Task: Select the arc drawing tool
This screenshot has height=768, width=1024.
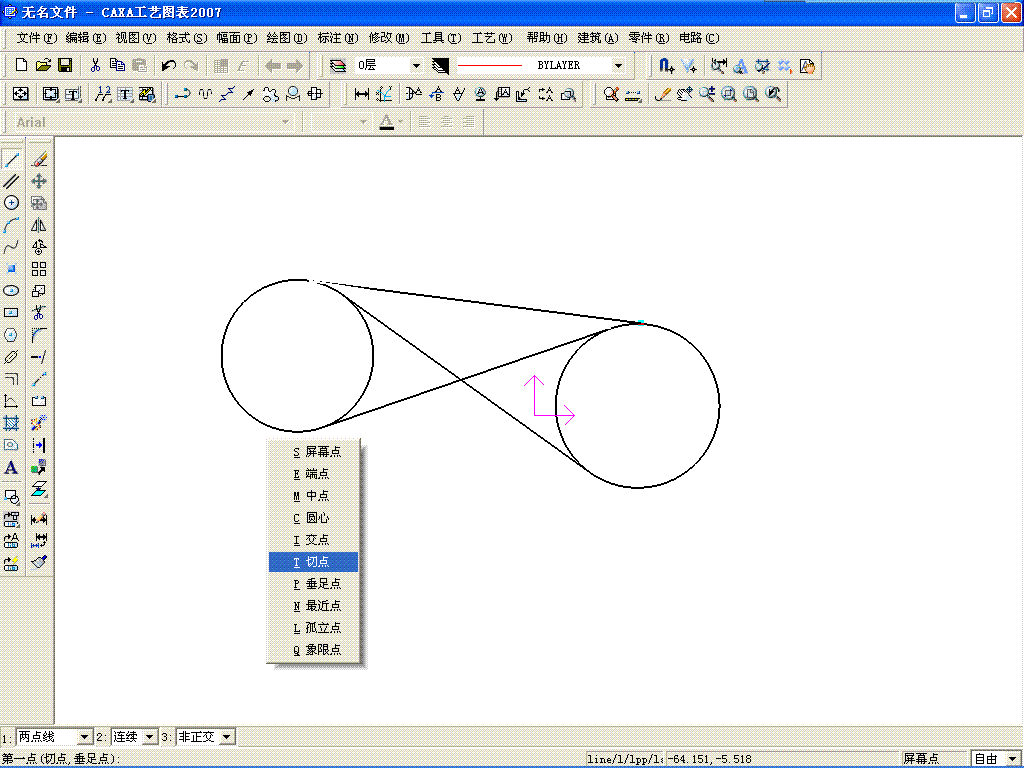Action: tap(11, 225)
